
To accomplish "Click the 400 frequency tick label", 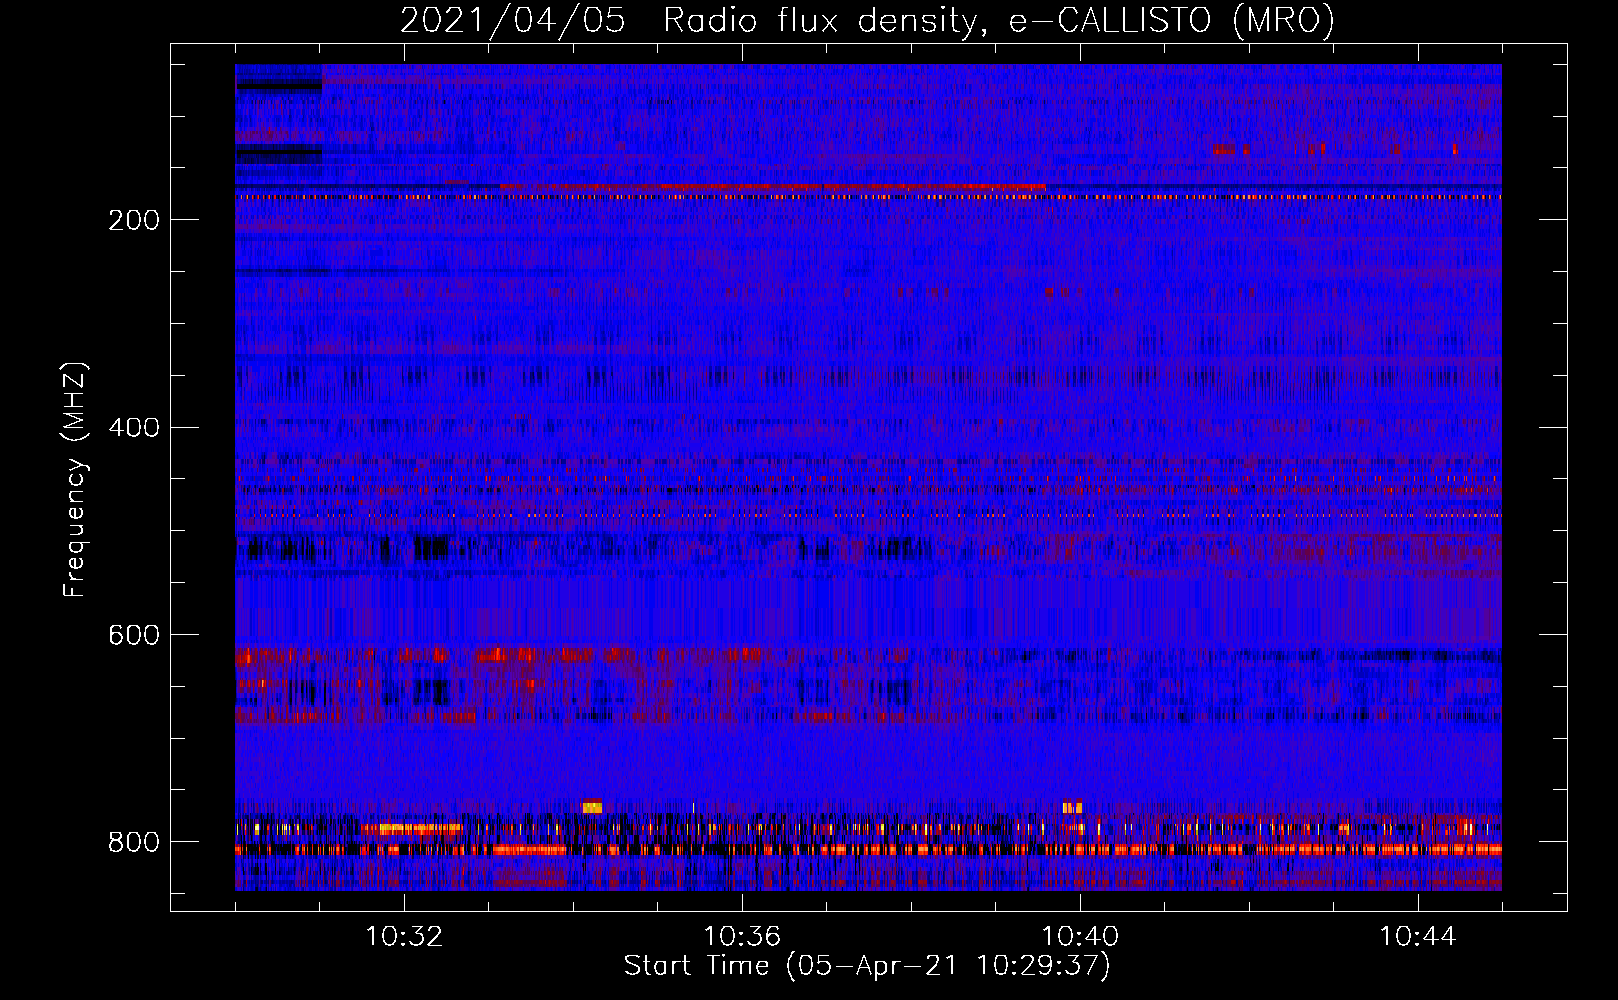I will (133, 428).
